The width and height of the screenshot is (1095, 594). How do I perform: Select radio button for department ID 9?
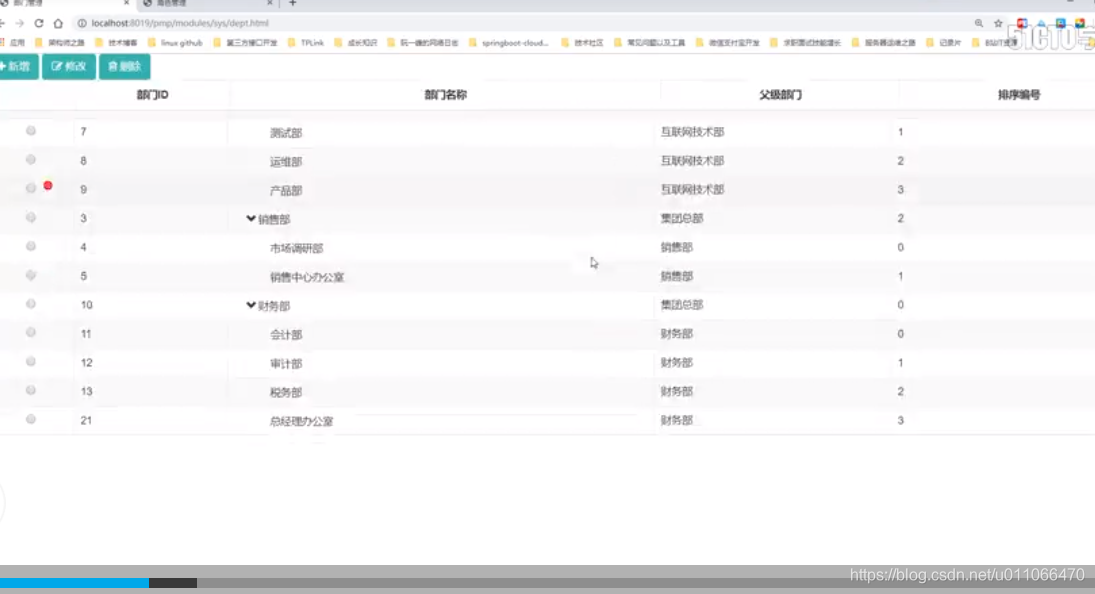click(31, 188)
